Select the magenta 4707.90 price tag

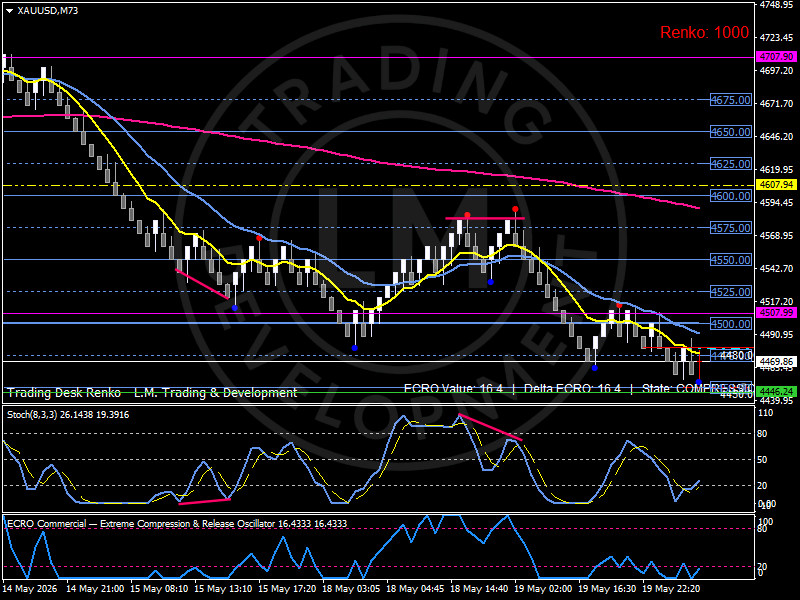pyautogui.click(x=777, y=57)
